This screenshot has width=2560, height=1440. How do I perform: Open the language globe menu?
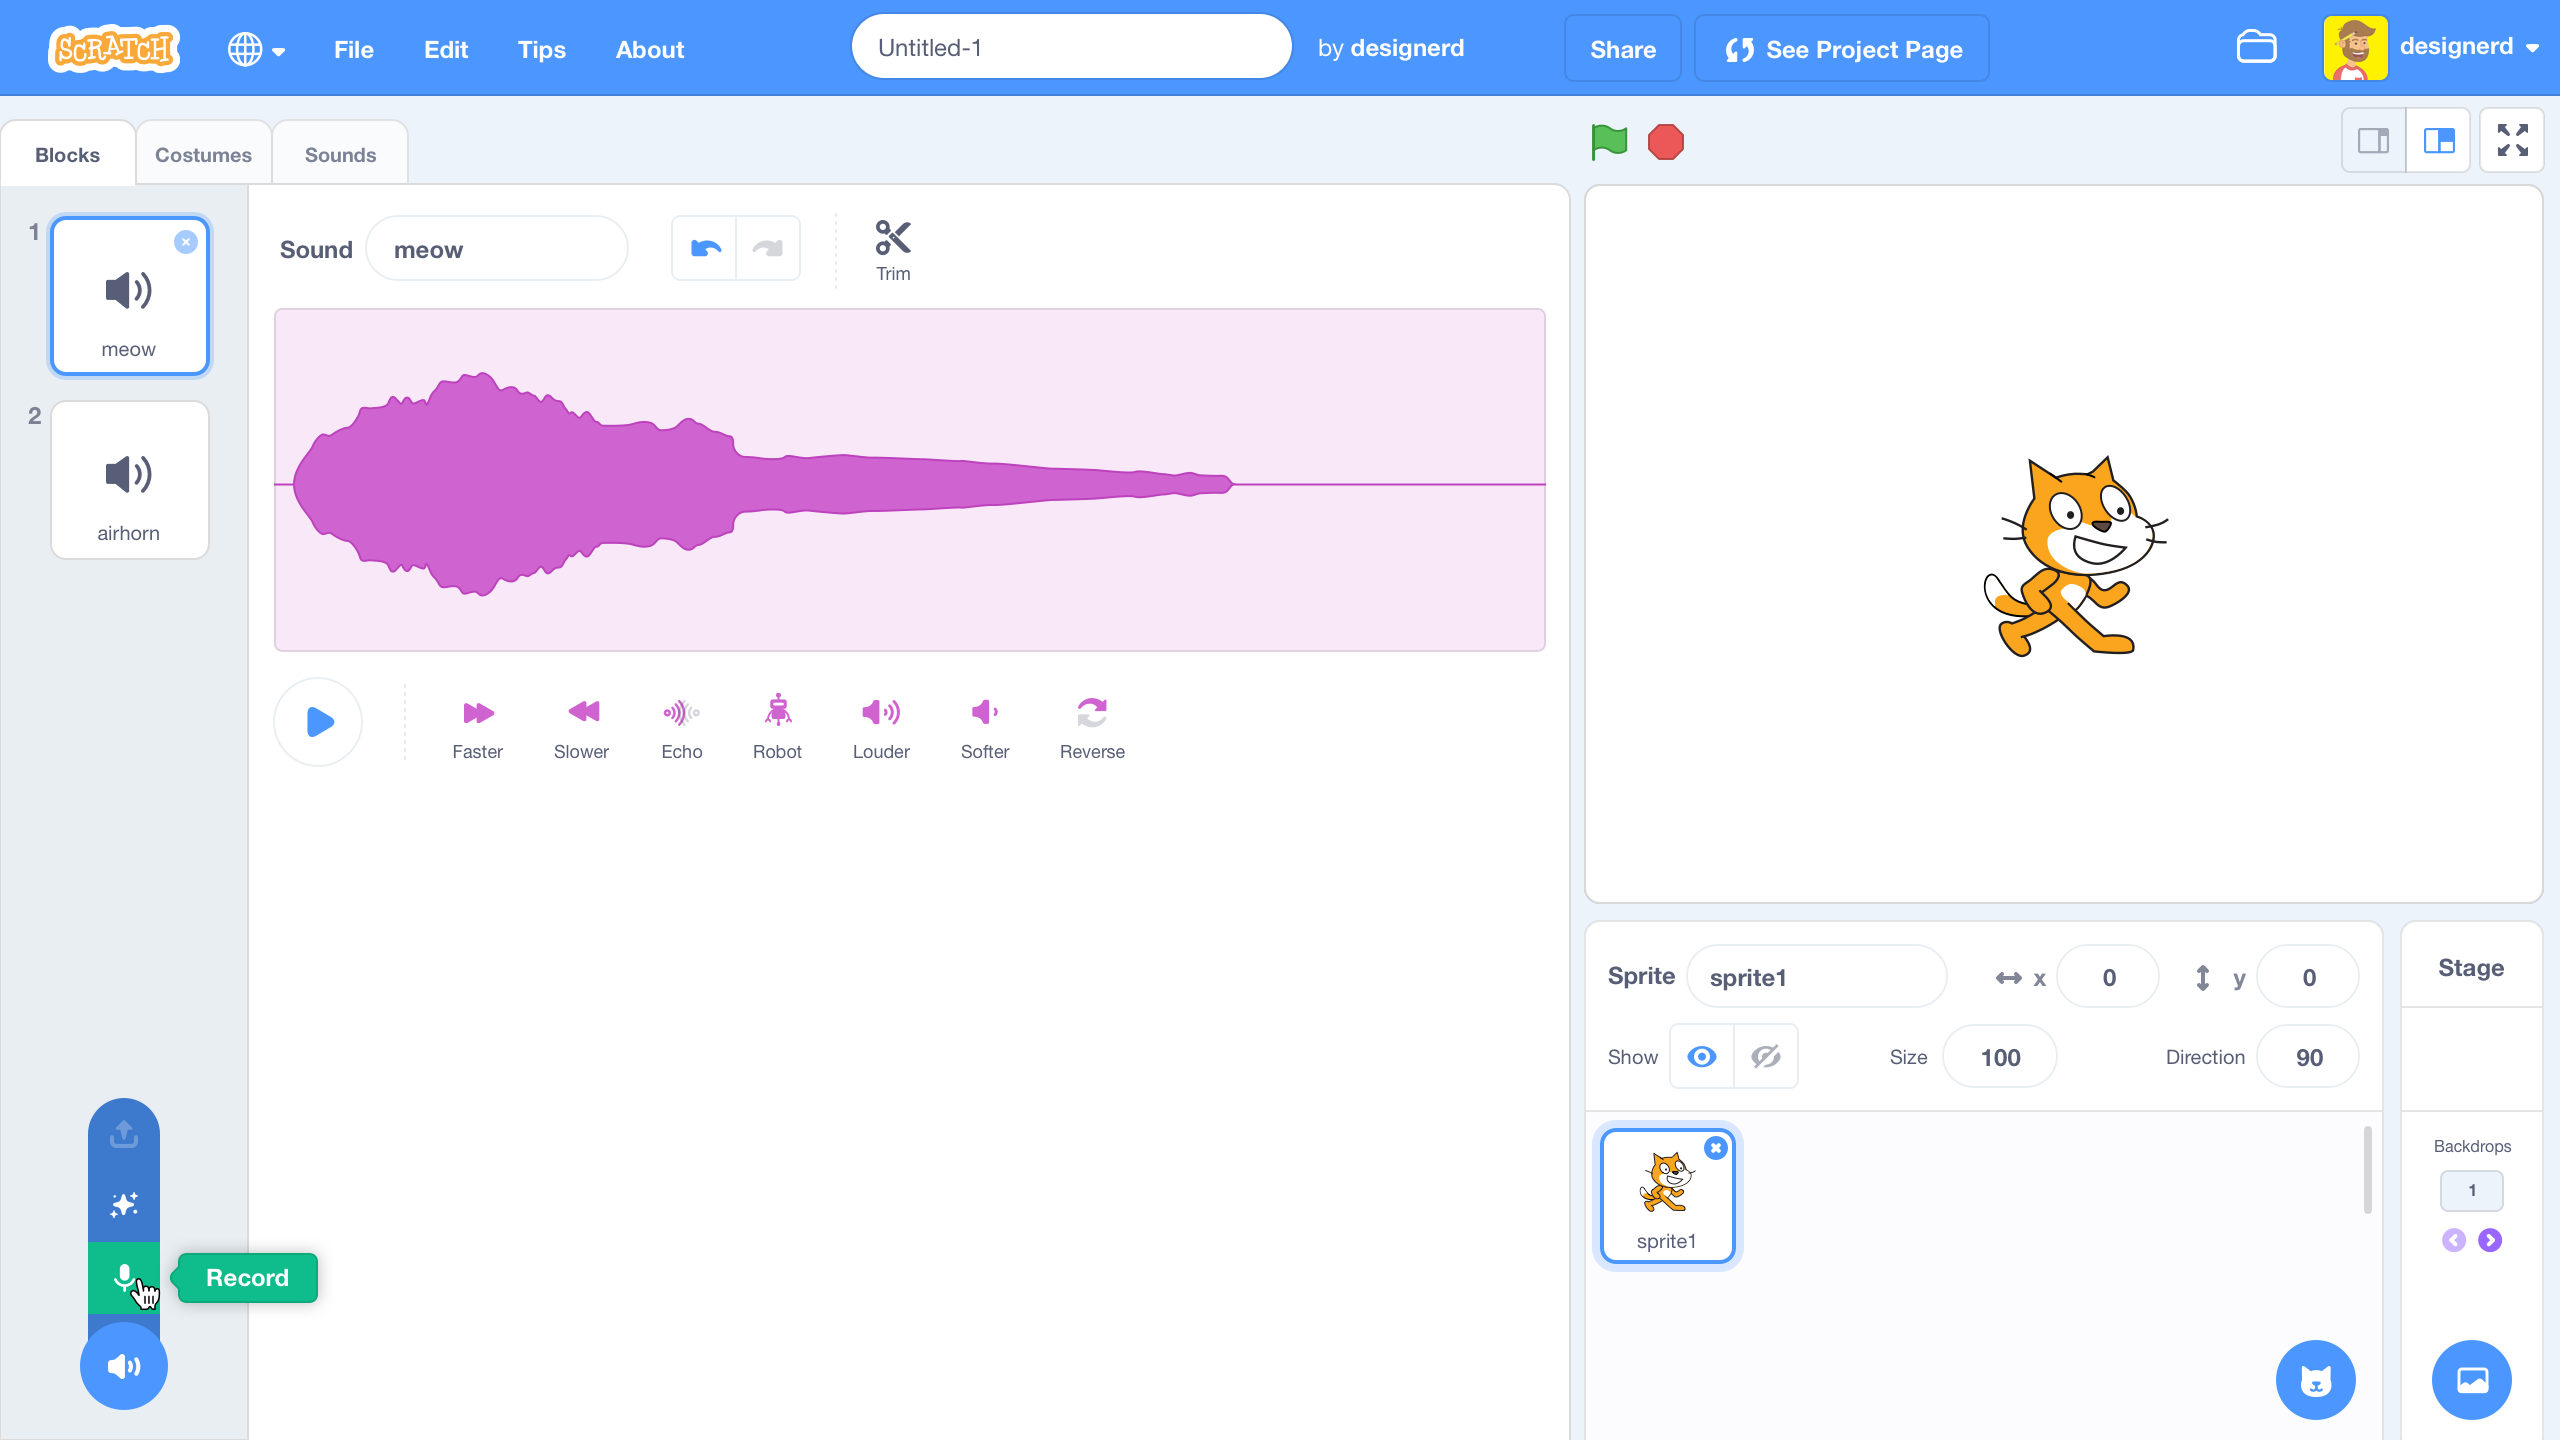[256, 49]
